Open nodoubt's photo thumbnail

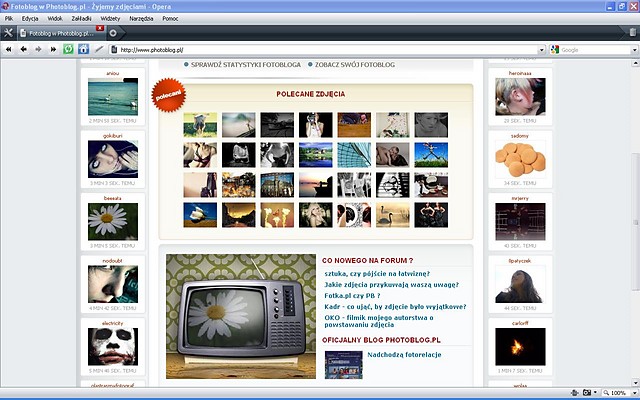coord(113,284)
